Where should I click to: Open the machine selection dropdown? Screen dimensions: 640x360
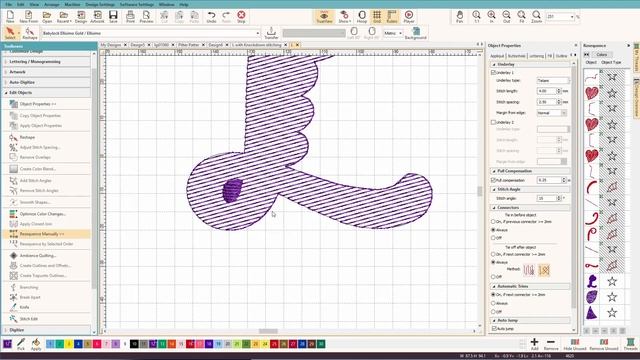tap(258, 33)
